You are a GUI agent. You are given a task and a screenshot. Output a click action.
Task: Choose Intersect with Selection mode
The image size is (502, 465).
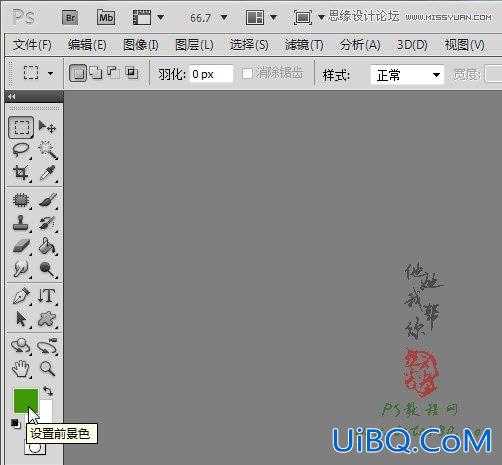(132, 72)
